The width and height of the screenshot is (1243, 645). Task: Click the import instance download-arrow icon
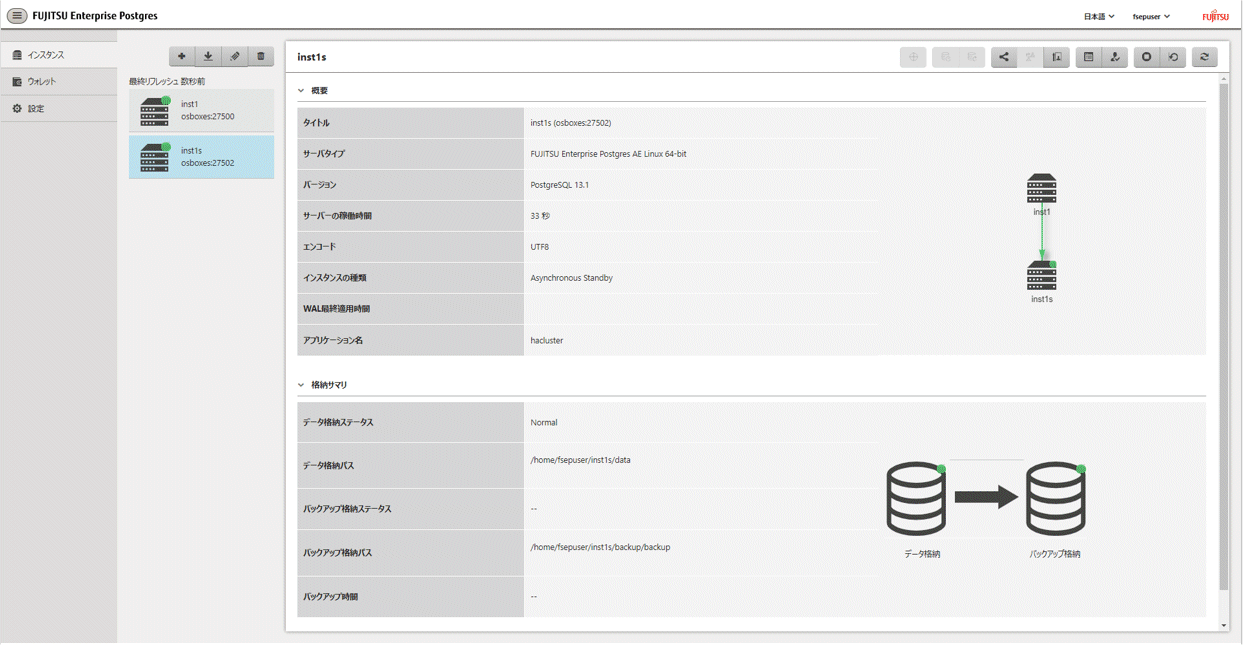coord(208,56)
